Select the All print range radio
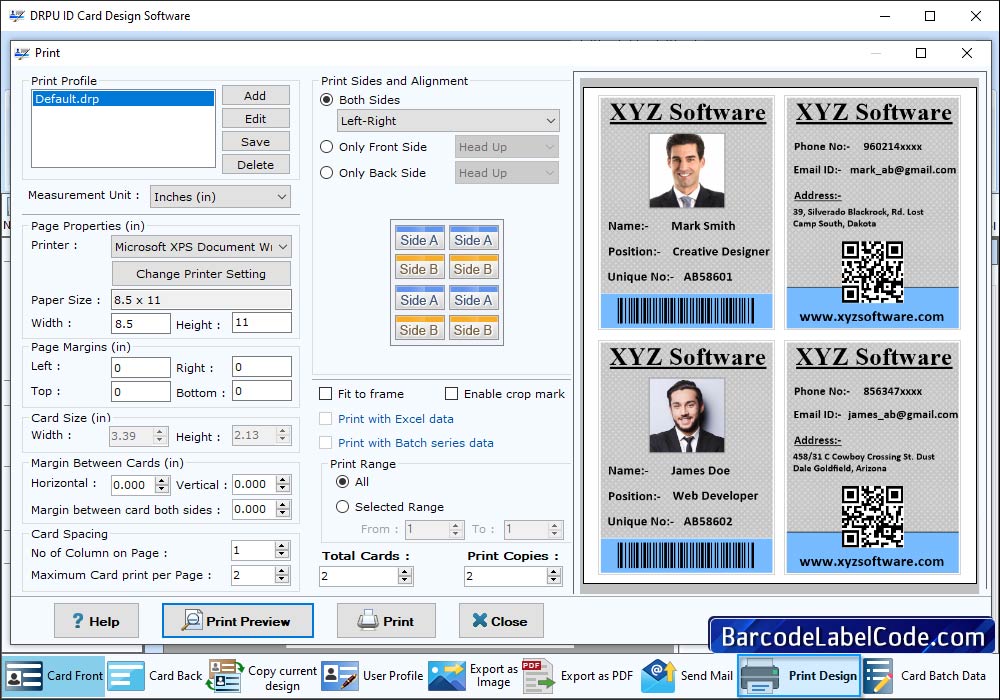The image size is (1000, 700). [x=342, y=482]
